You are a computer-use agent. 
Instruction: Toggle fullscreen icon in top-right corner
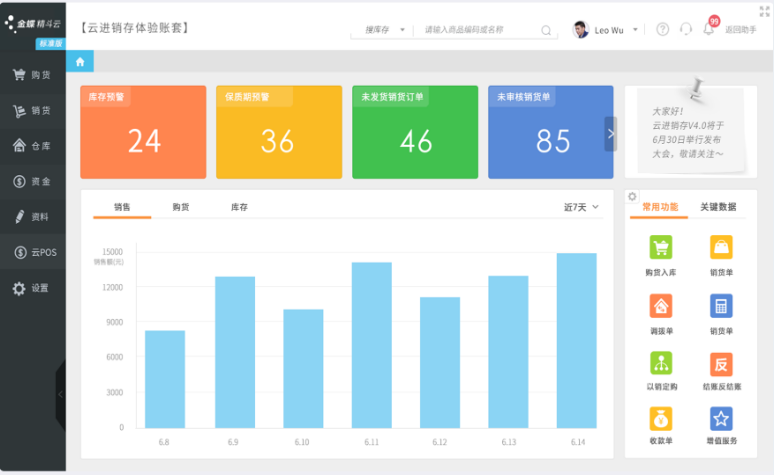coord(764,12)
